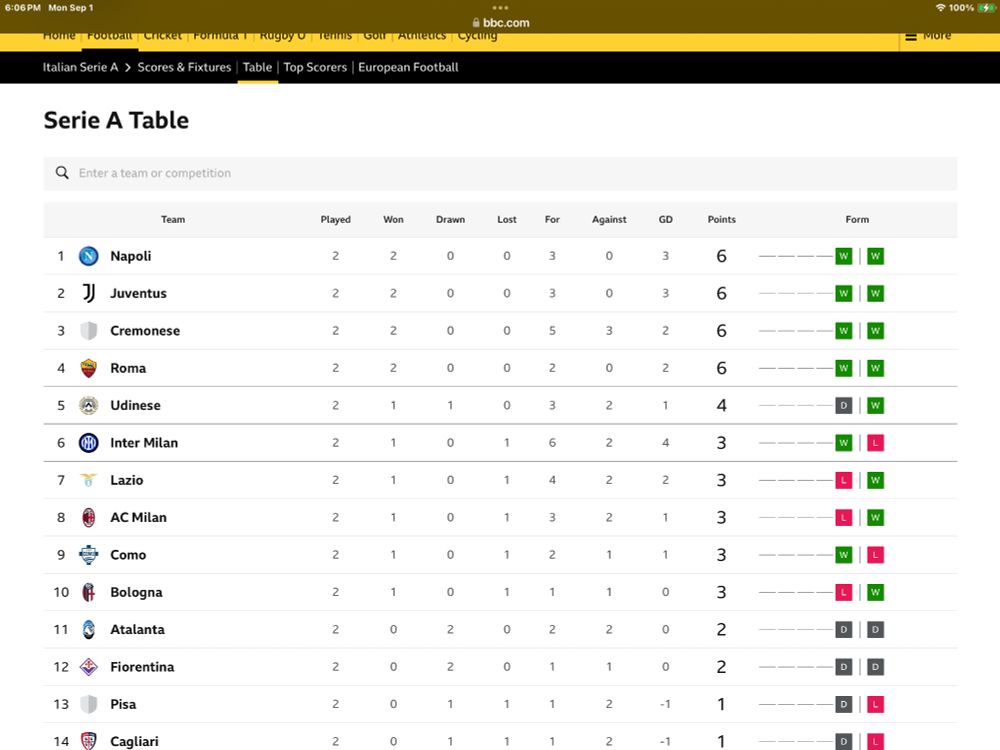
Task: Click the Fiorentina club crest
Action: pos(89,667)
